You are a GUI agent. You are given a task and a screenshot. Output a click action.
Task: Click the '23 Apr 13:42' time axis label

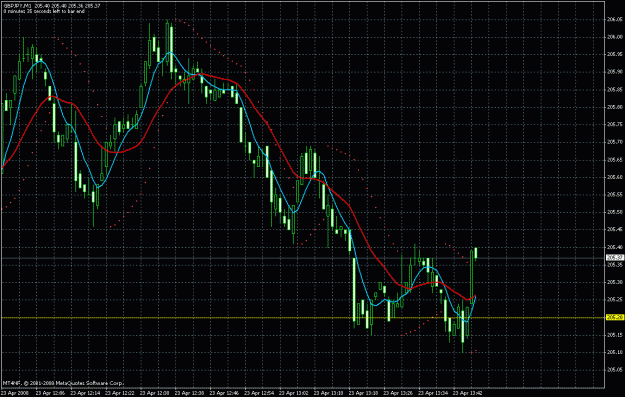click(x=467, y=393)
